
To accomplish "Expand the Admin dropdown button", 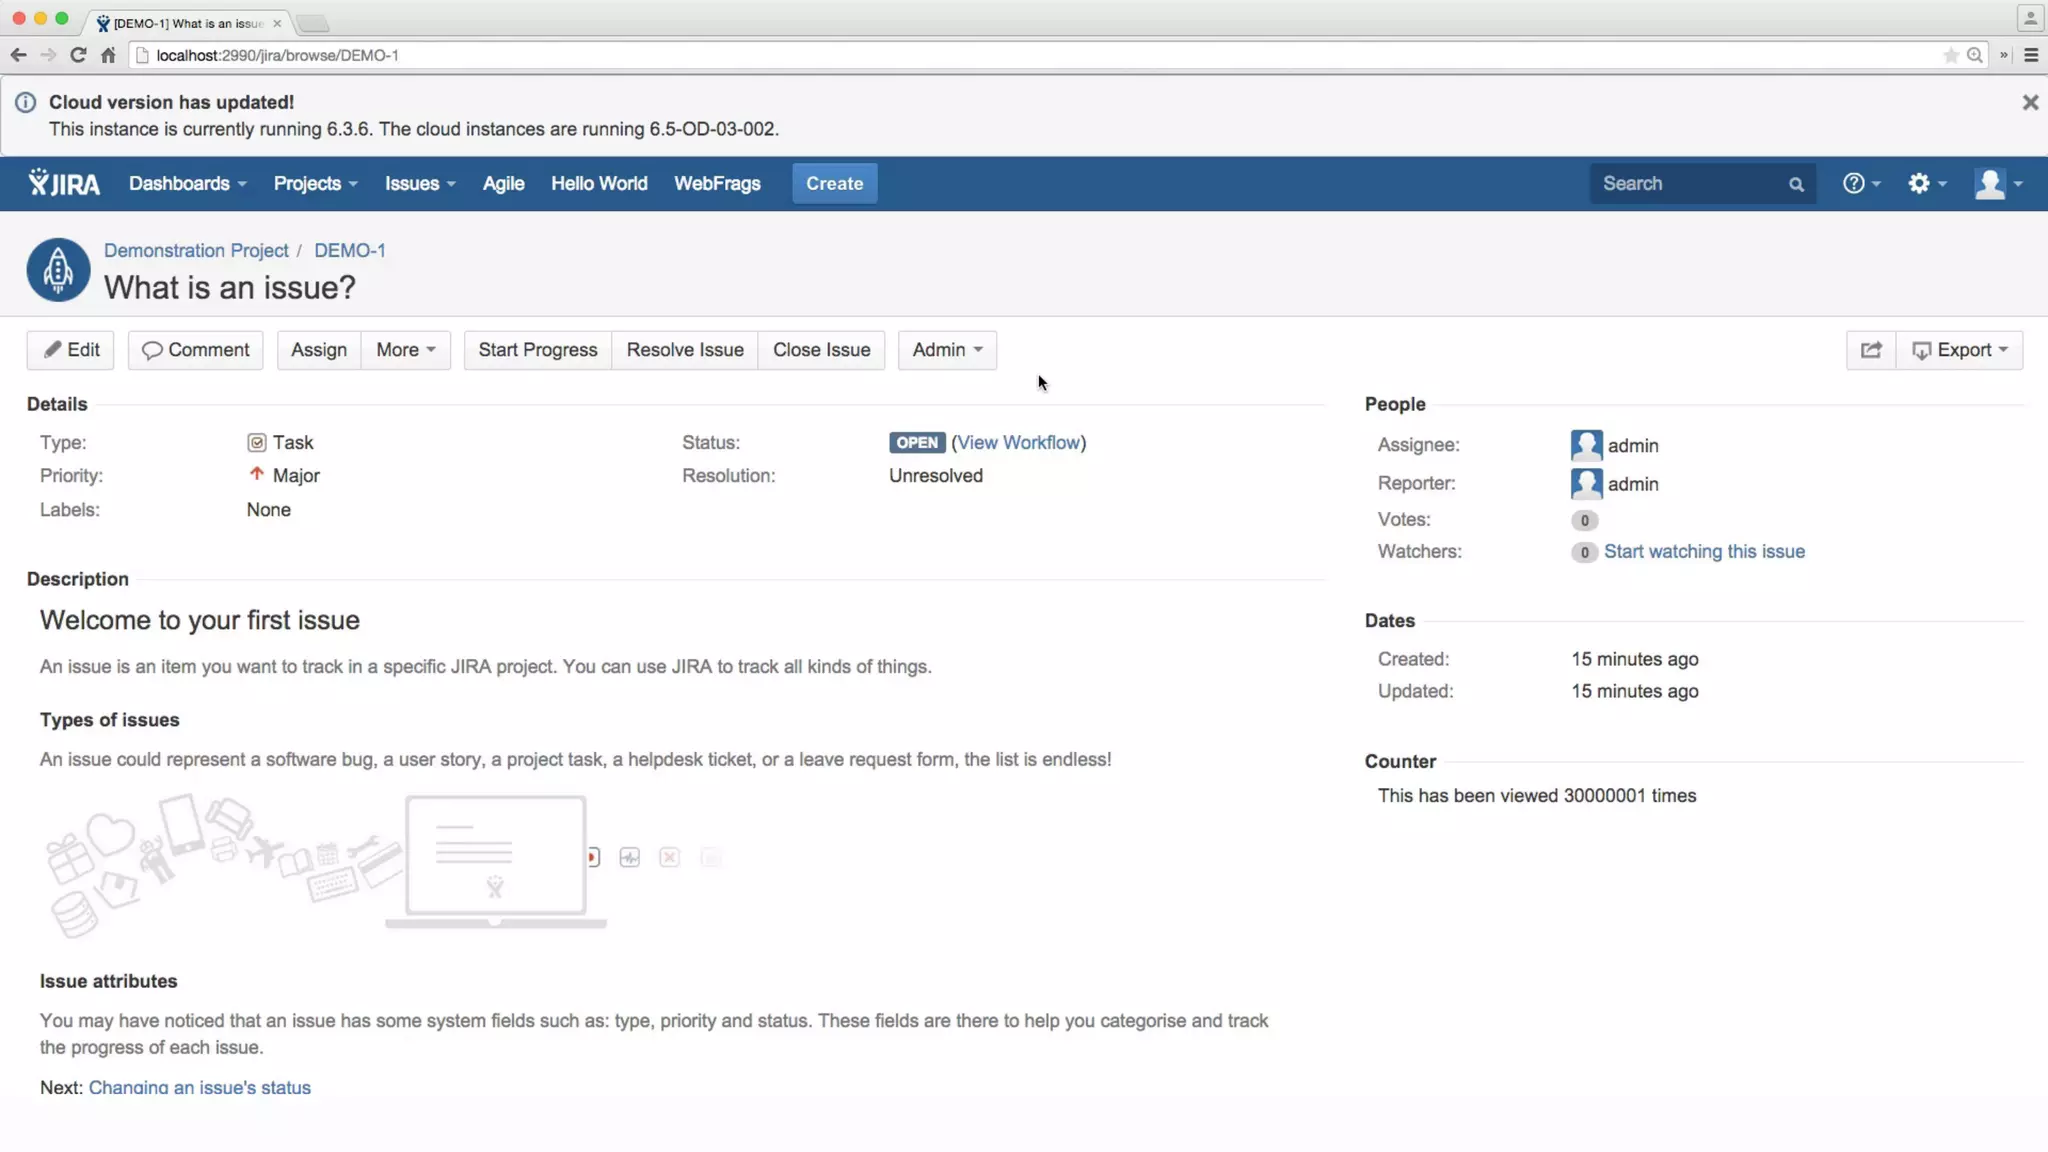I will pyautogui.click(x=947, y=350).
